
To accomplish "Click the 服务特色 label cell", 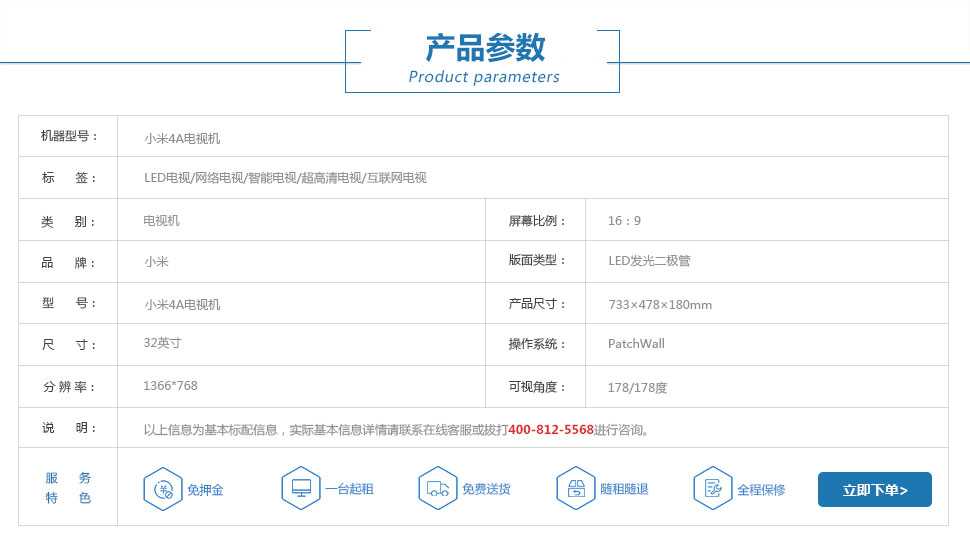I will tap(68, 487).
